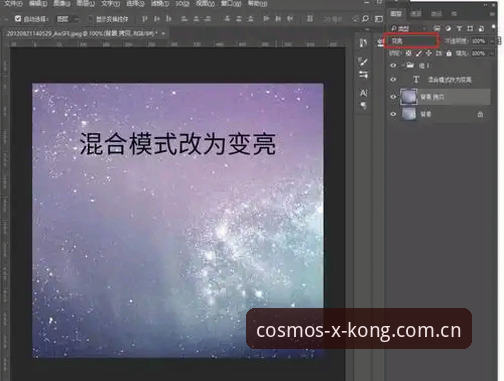Open the 编辑(E) menu
This screenshot has width=504, height=381.
[38, 4]
